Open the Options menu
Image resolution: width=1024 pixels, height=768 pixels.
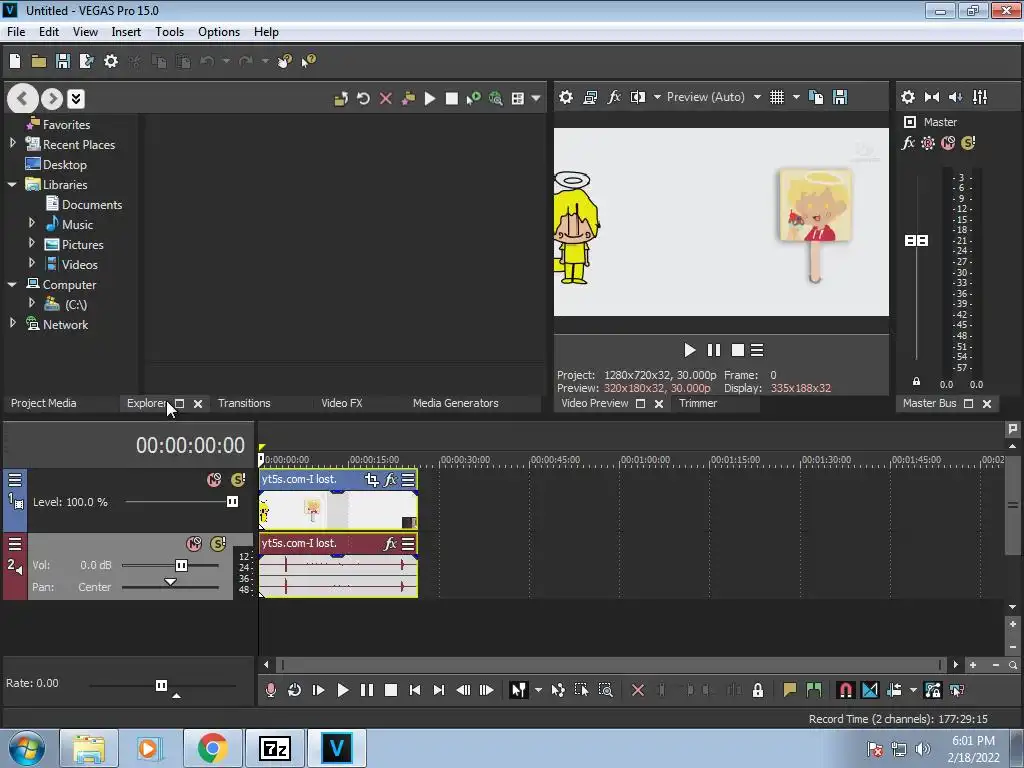pos(219,32)
